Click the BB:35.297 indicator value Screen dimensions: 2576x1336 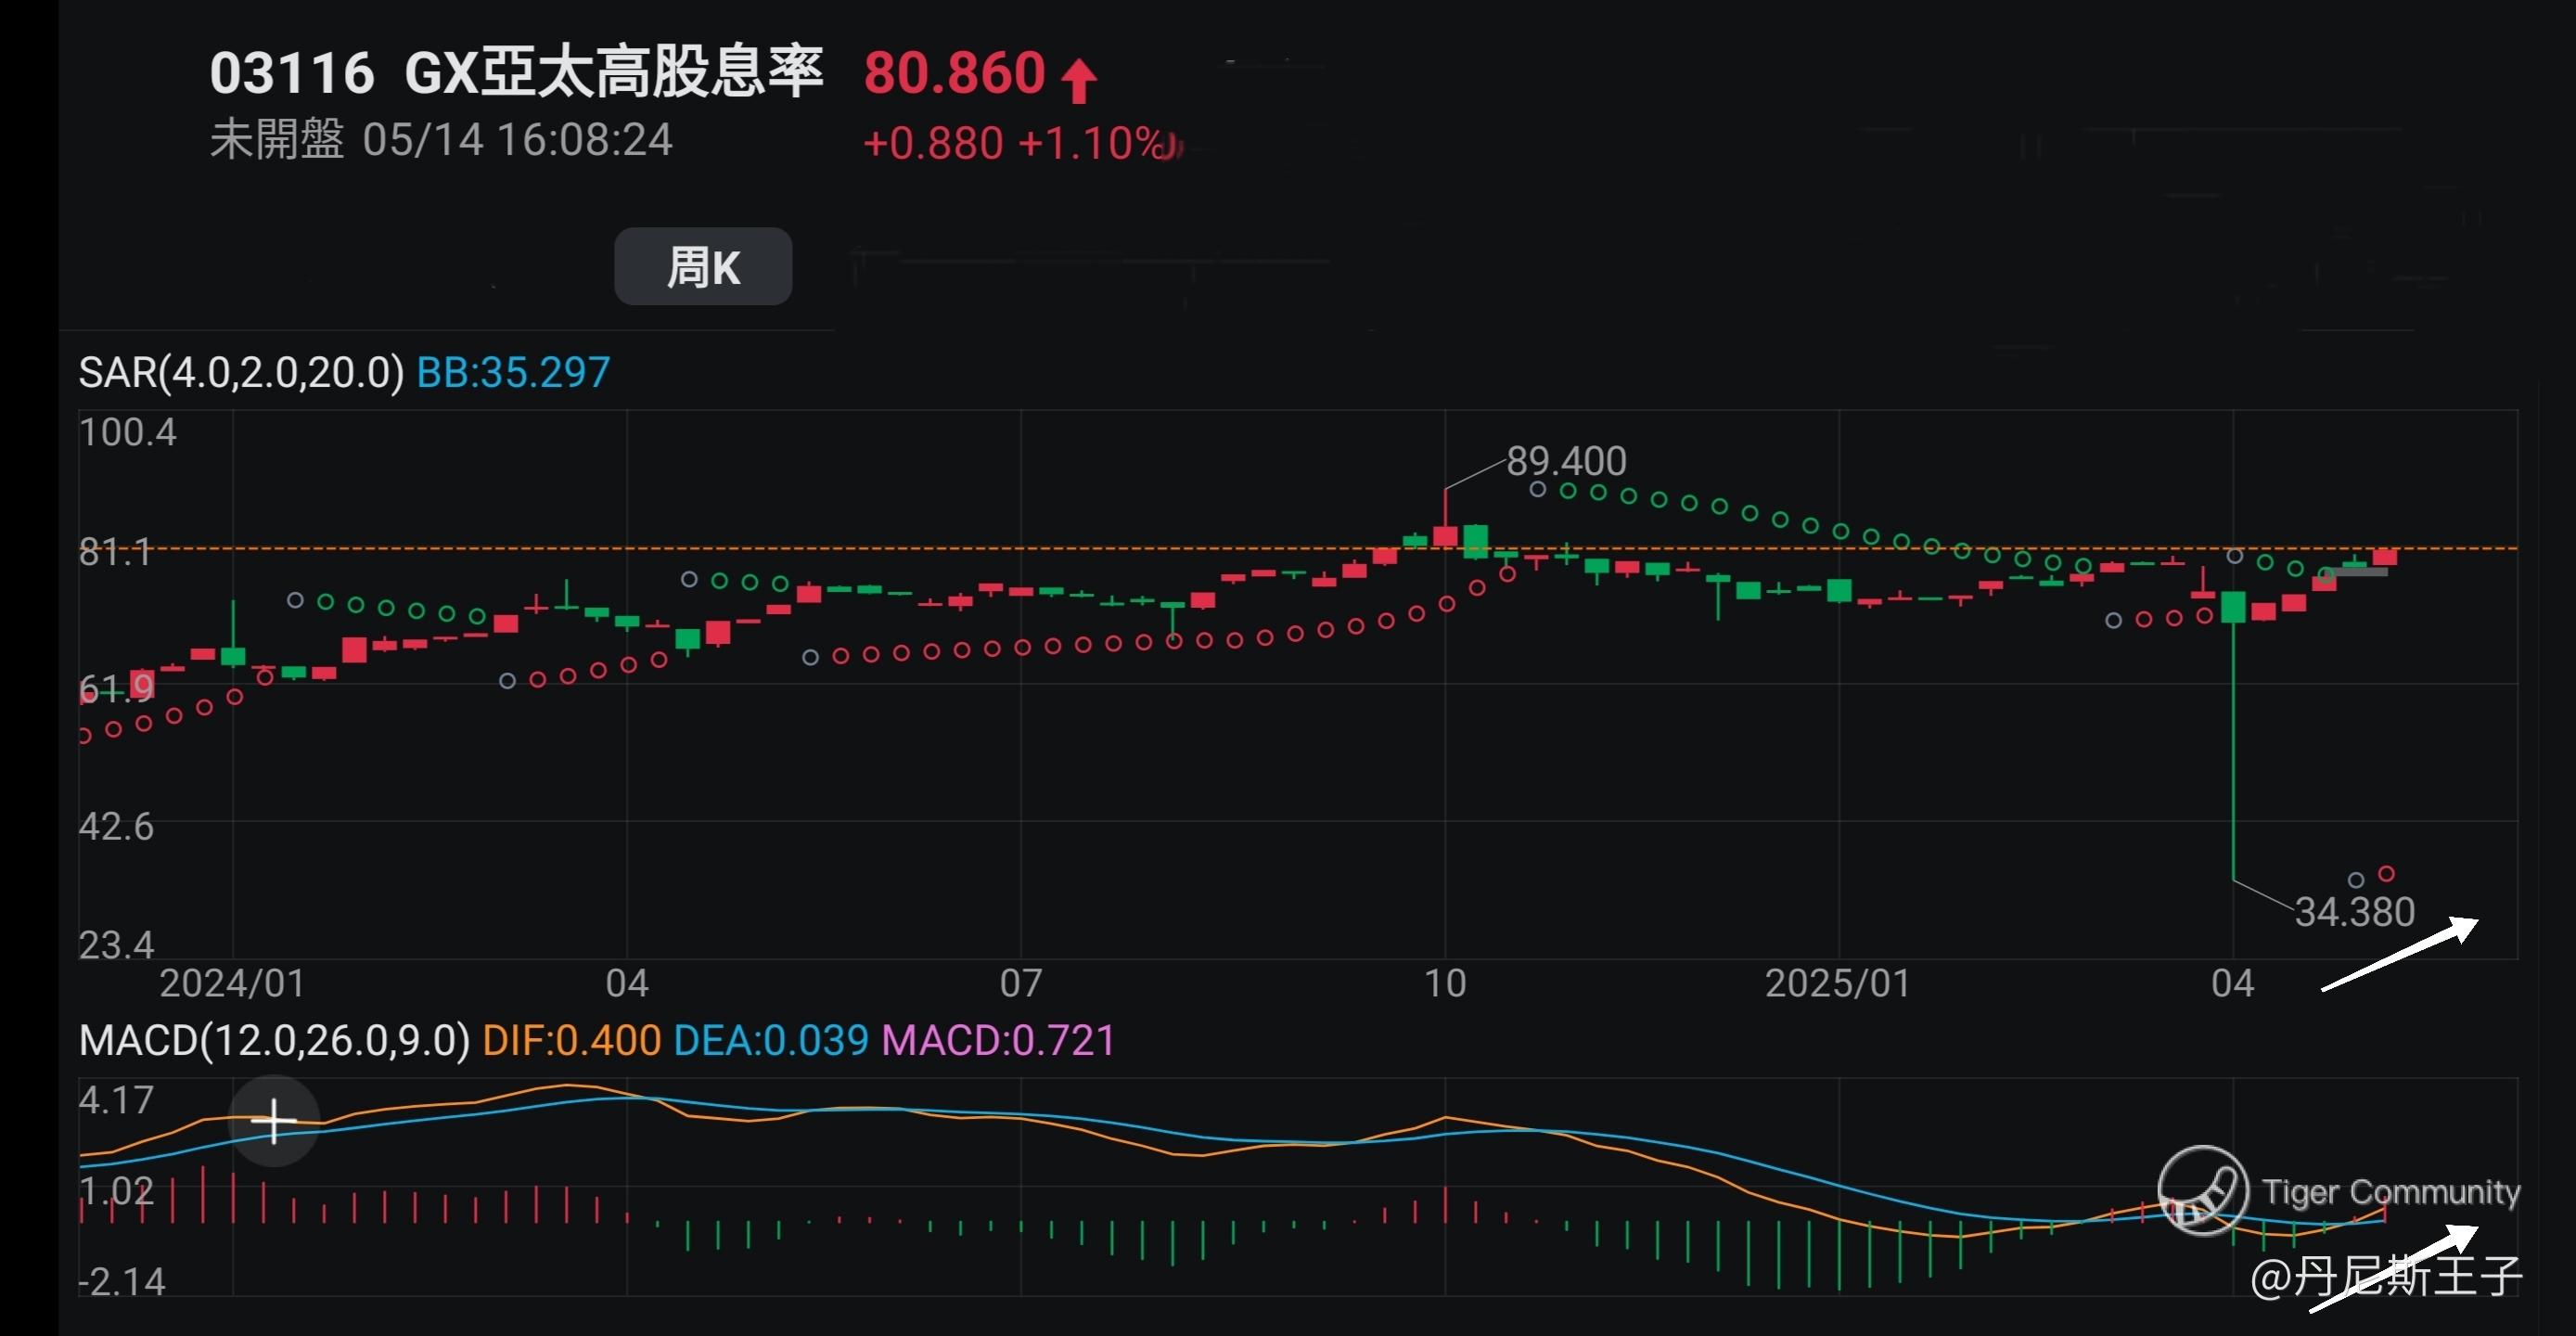[x=513, y=372]
